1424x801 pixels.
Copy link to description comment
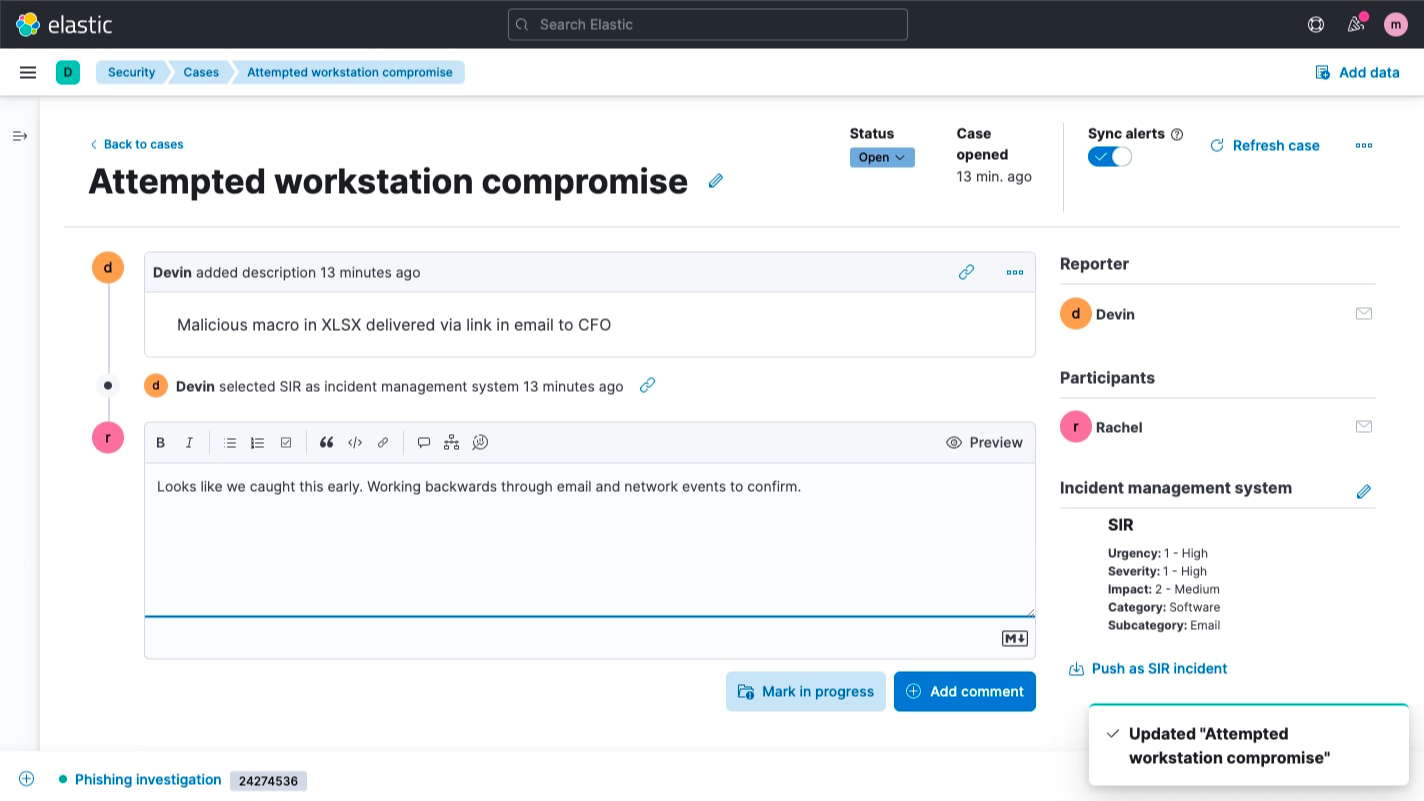click(x=966, y=272)
